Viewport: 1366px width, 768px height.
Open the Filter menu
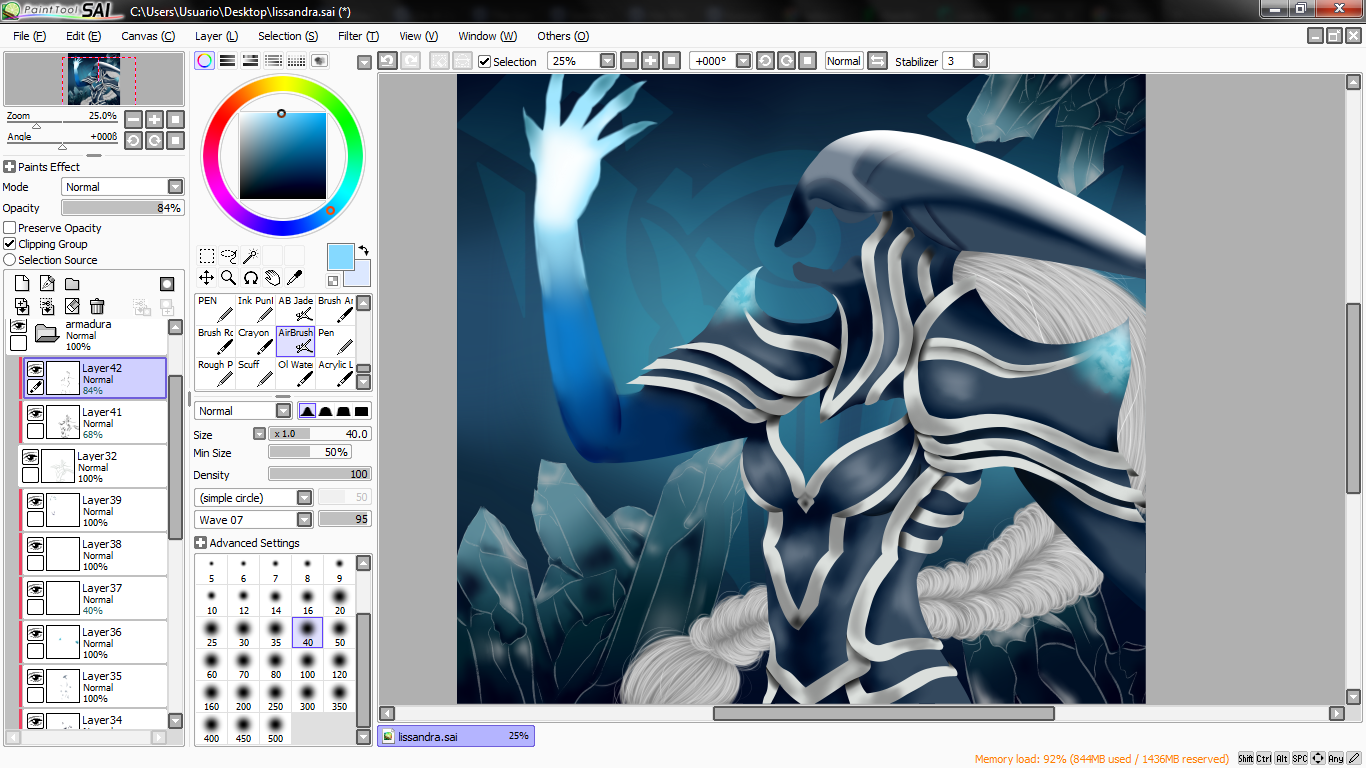click(358, 36)
